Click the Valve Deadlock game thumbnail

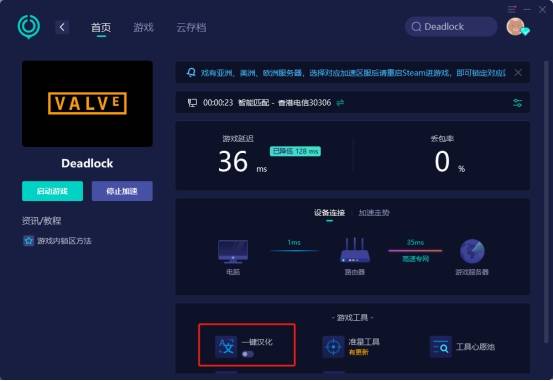click(87, 104)
